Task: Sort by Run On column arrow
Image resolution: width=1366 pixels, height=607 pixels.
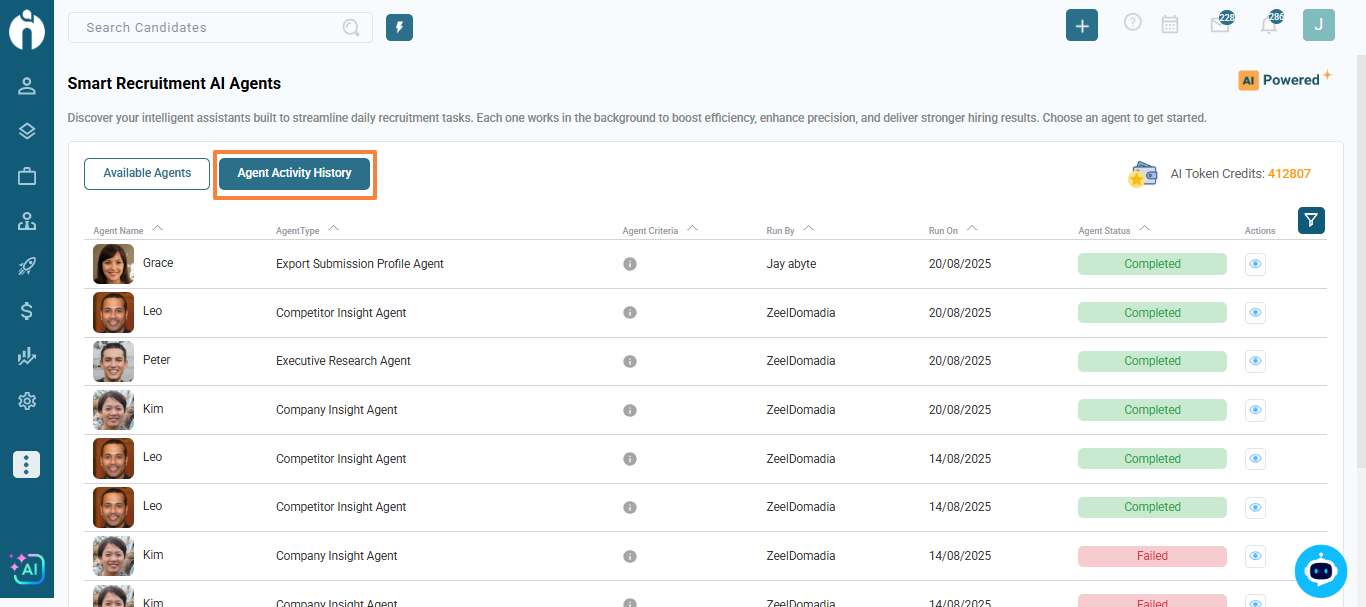Action: 971,229
